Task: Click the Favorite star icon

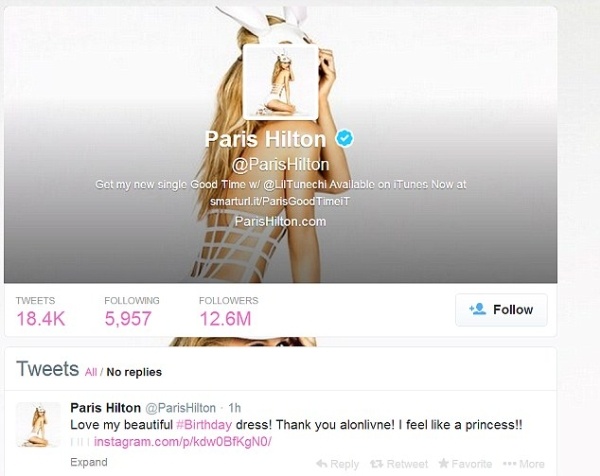Action: click(443, 463)
